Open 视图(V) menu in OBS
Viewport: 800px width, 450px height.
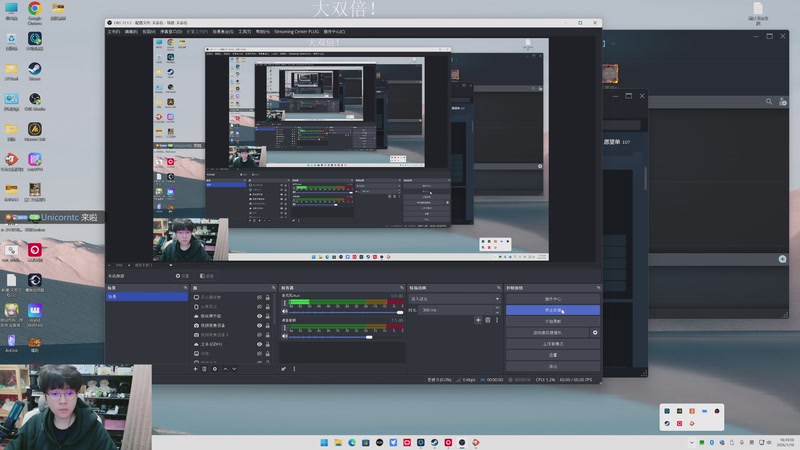(148, 32)
